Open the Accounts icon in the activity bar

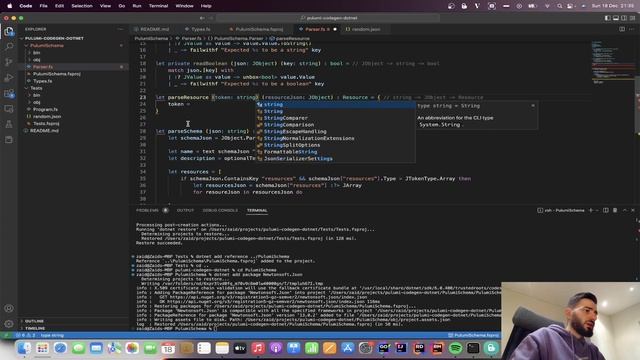tap(9, 309)
